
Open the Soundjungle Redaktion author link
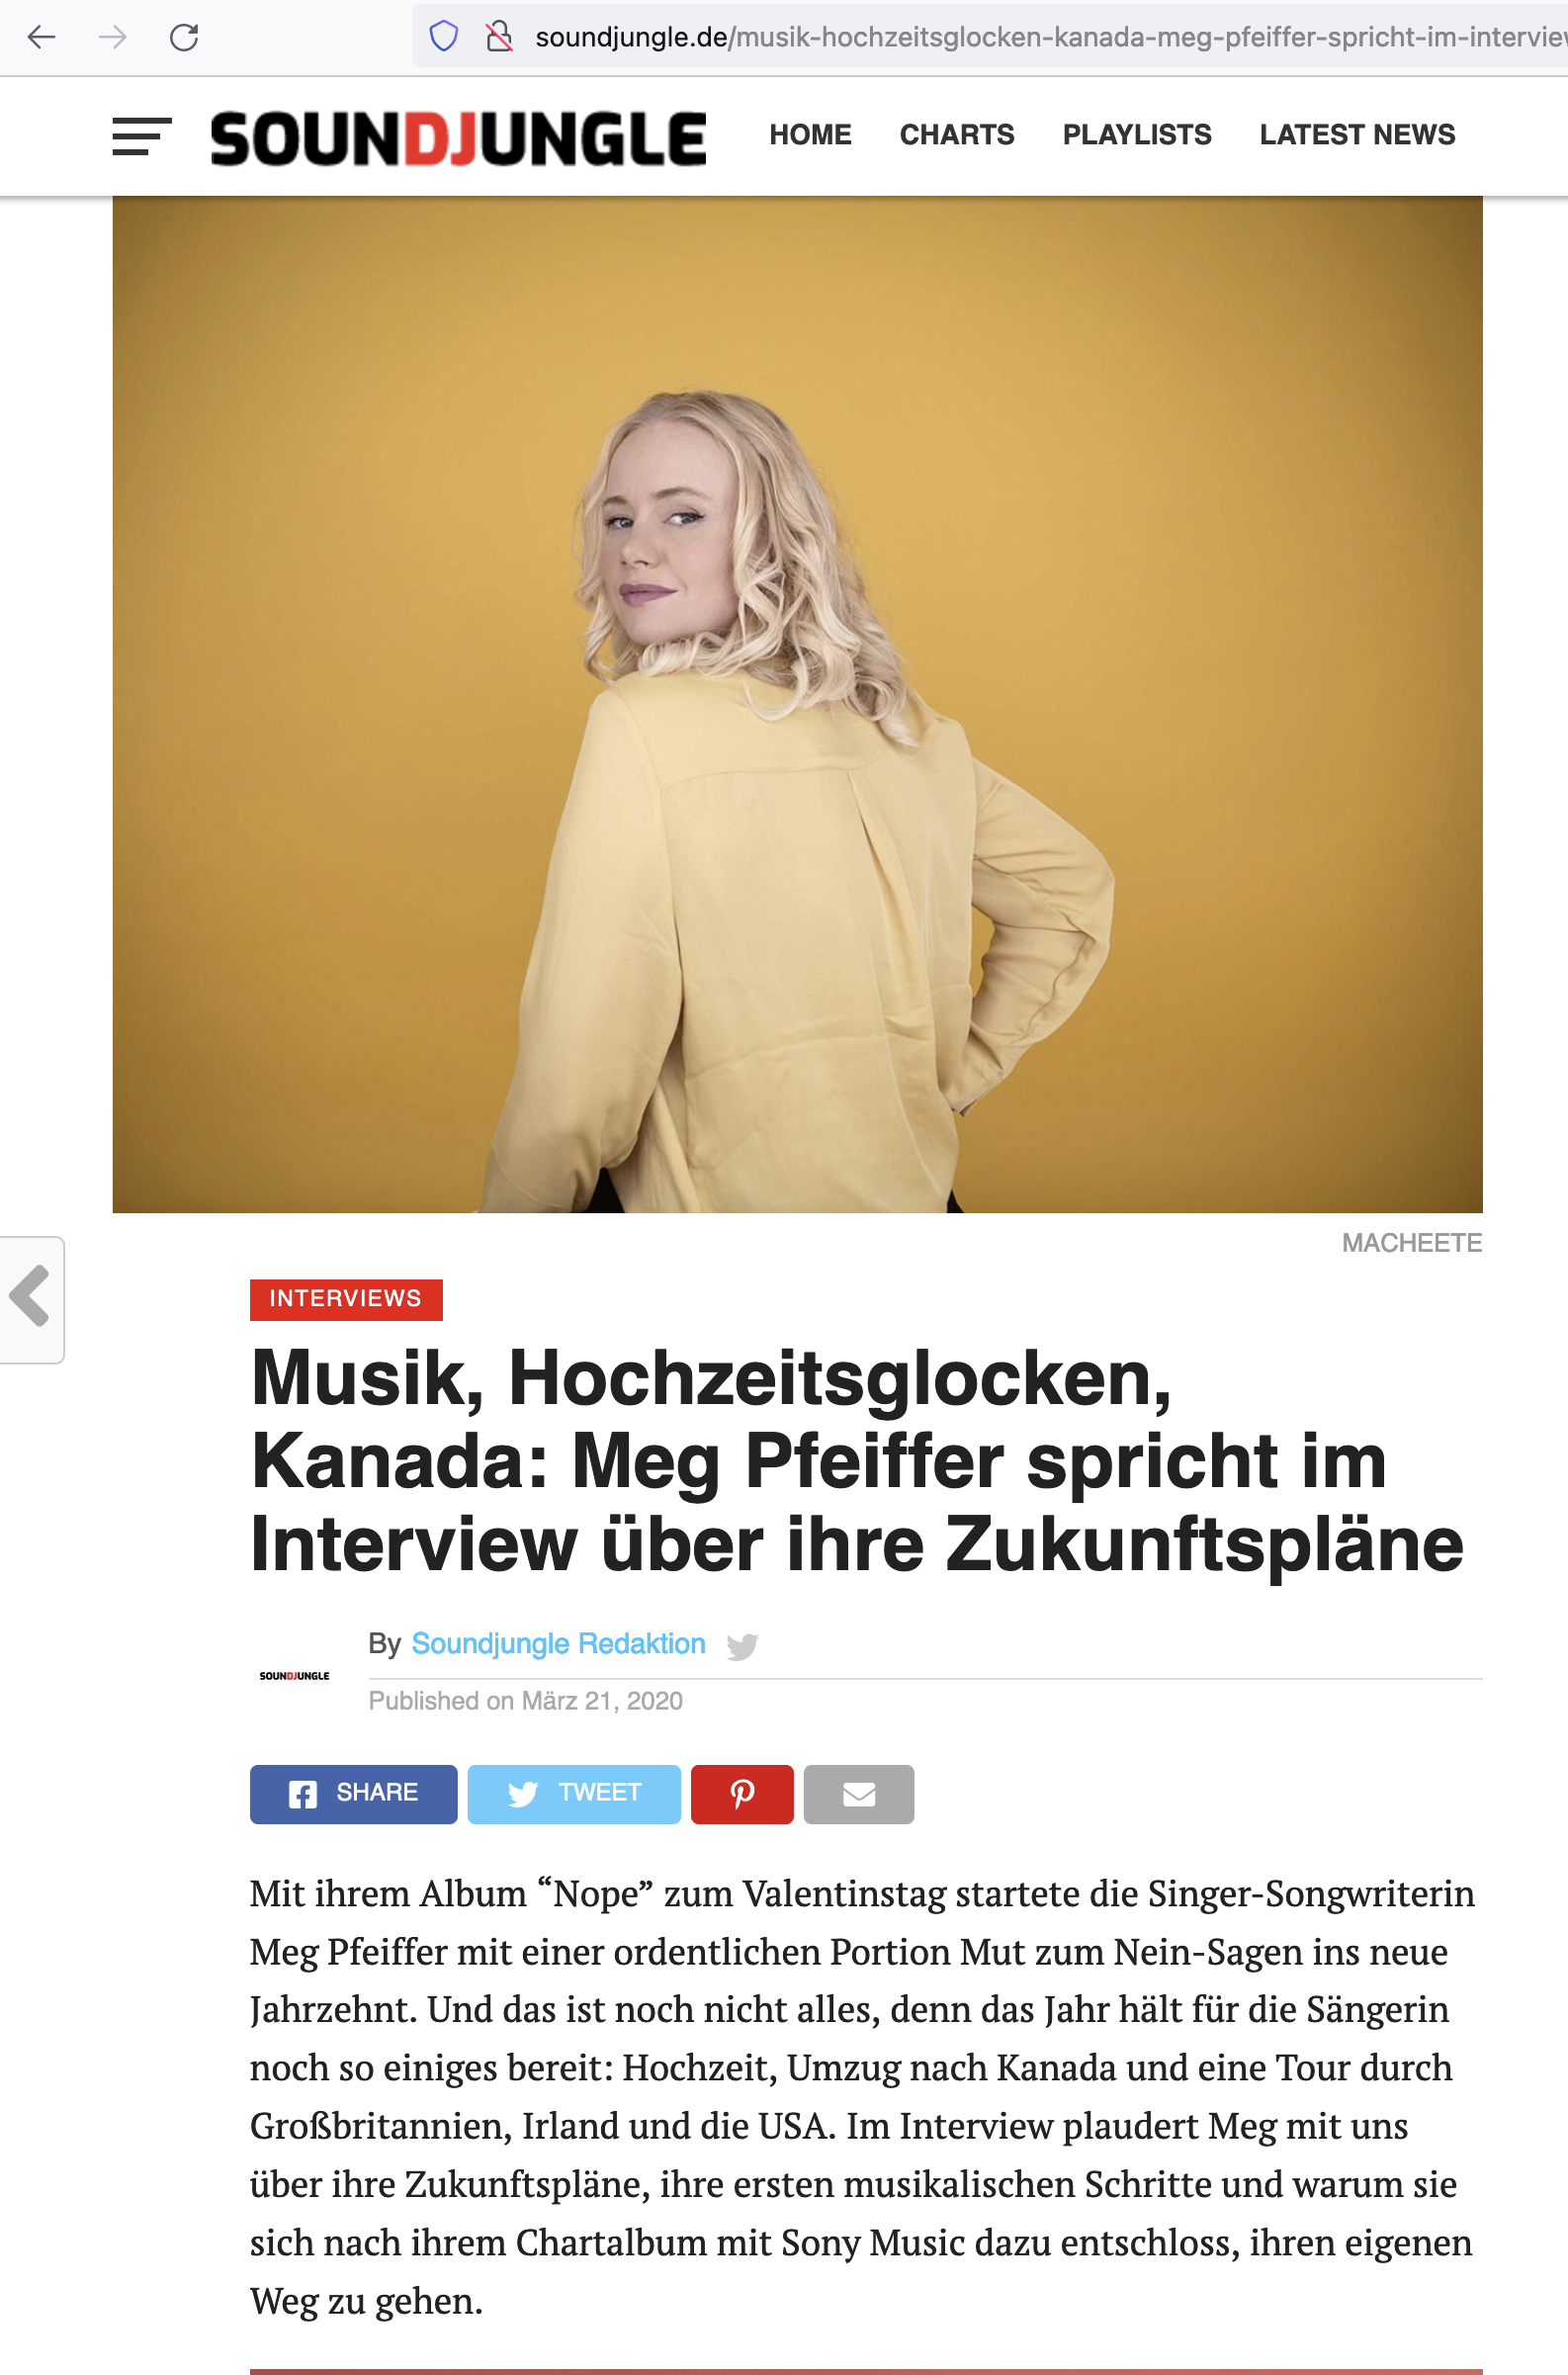coord(558,1644)
